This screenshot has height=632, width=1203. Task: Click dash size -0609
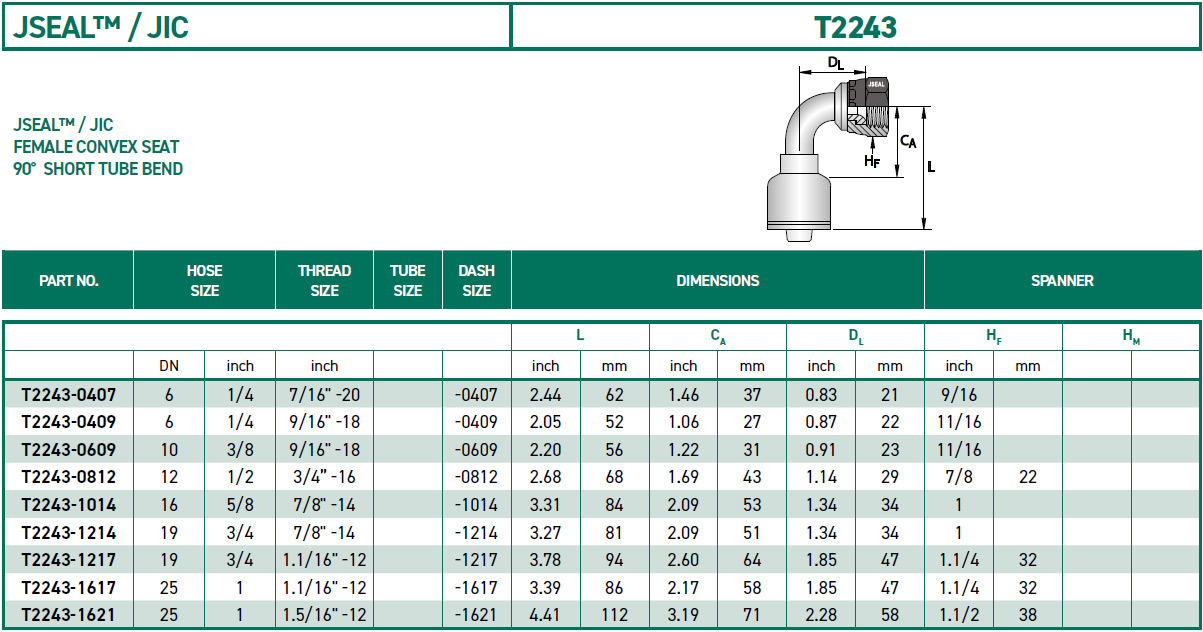point(476,450)
